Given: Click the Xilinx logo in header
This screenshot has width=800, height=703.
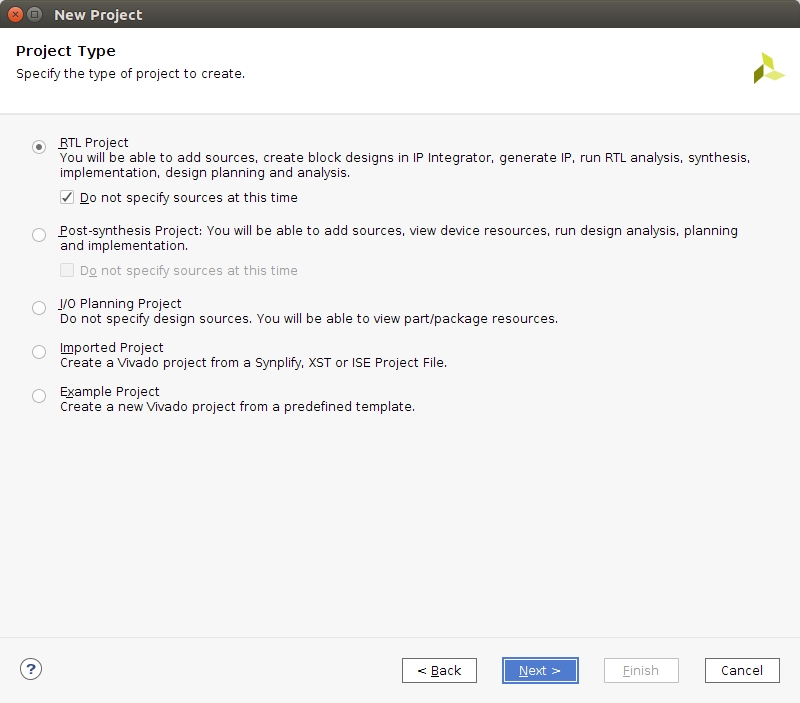Looking at the screenshot, I should [x=768, y=68].
